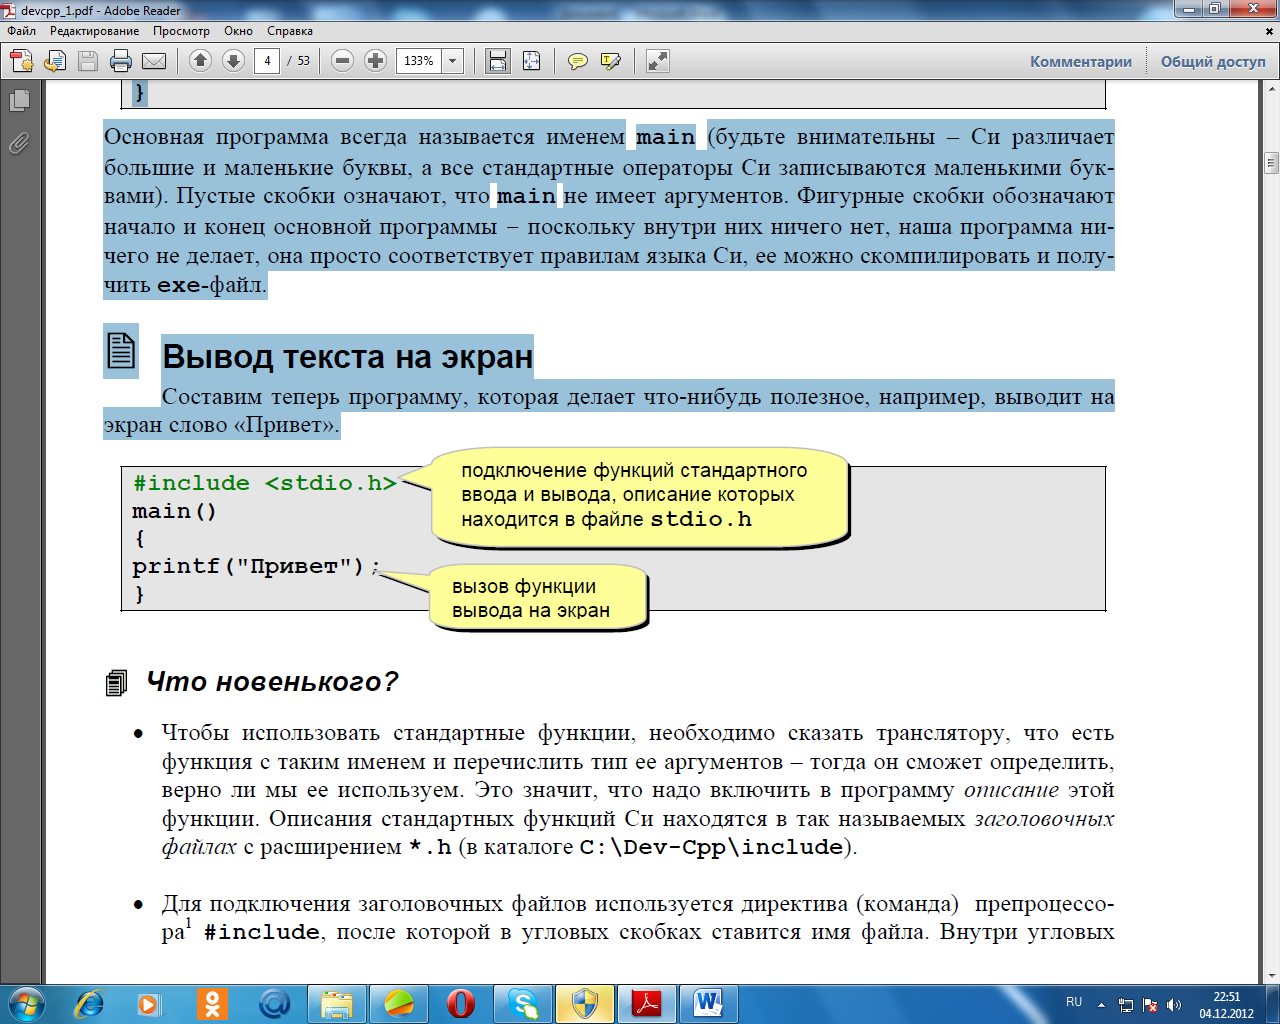Zoom in with the plus button
This screenshot has height=1024, width=1280.
point(375,61)
